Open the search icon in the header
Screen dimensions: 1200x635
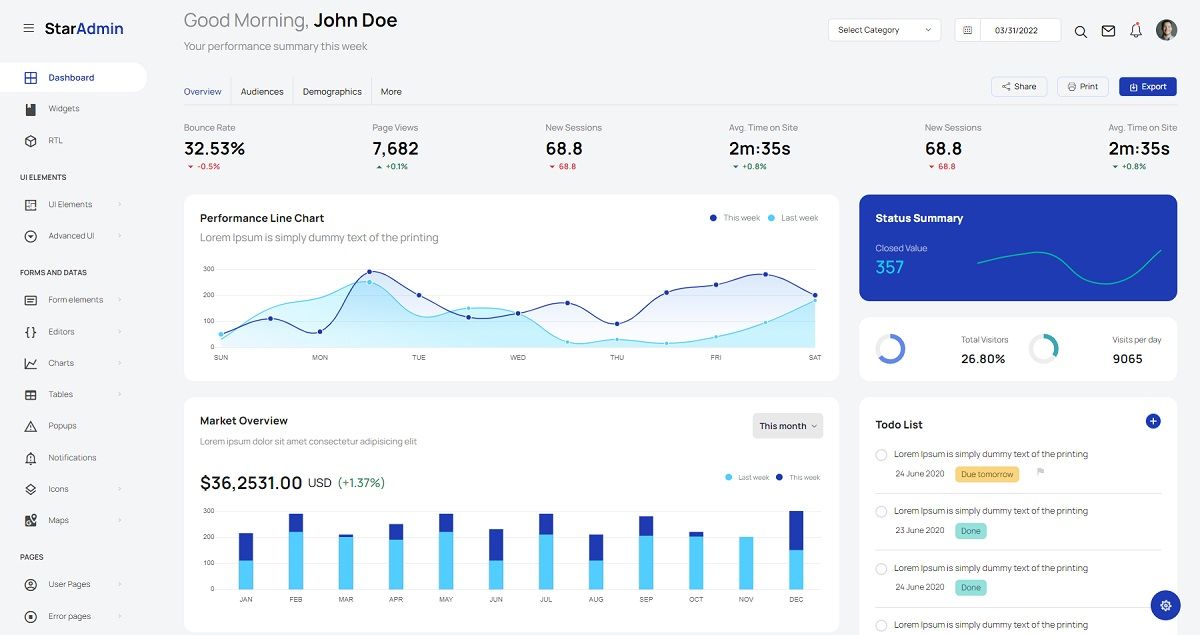pos(1080,31)
